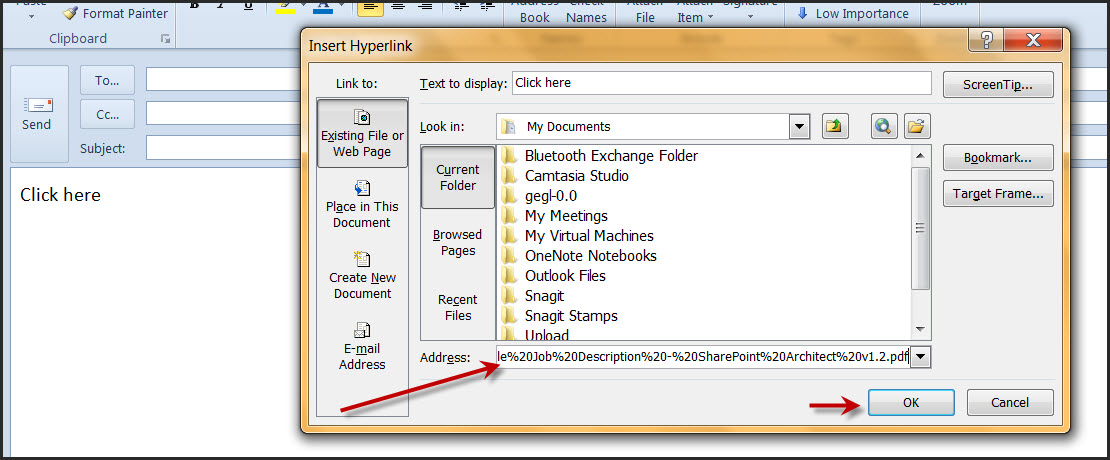Open the Address history dropdown arrow
The image size is (1110, 460).
[920, 357]
